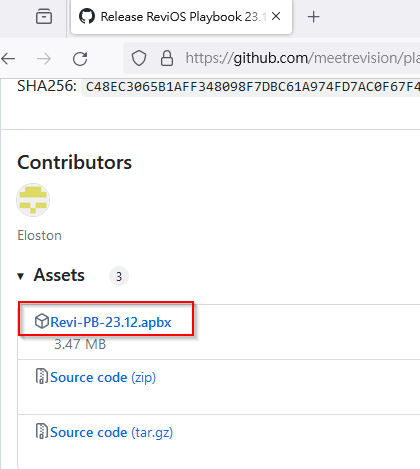Focus the github.com address bar

point(302,58)
